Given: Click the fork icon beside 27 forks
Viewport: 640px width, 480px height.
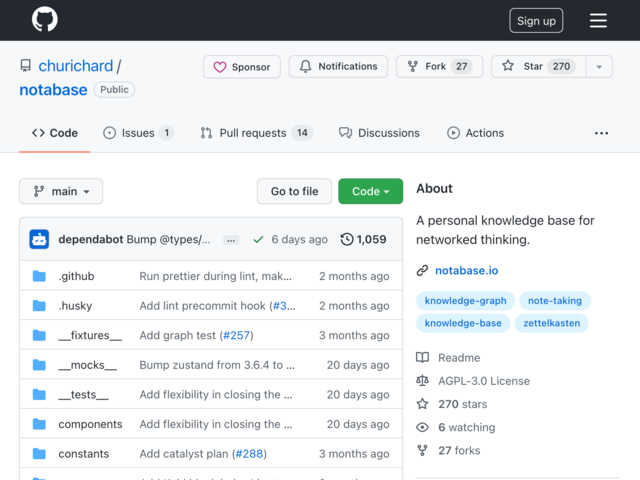Looking at the screenshot, I should point(422,451).
